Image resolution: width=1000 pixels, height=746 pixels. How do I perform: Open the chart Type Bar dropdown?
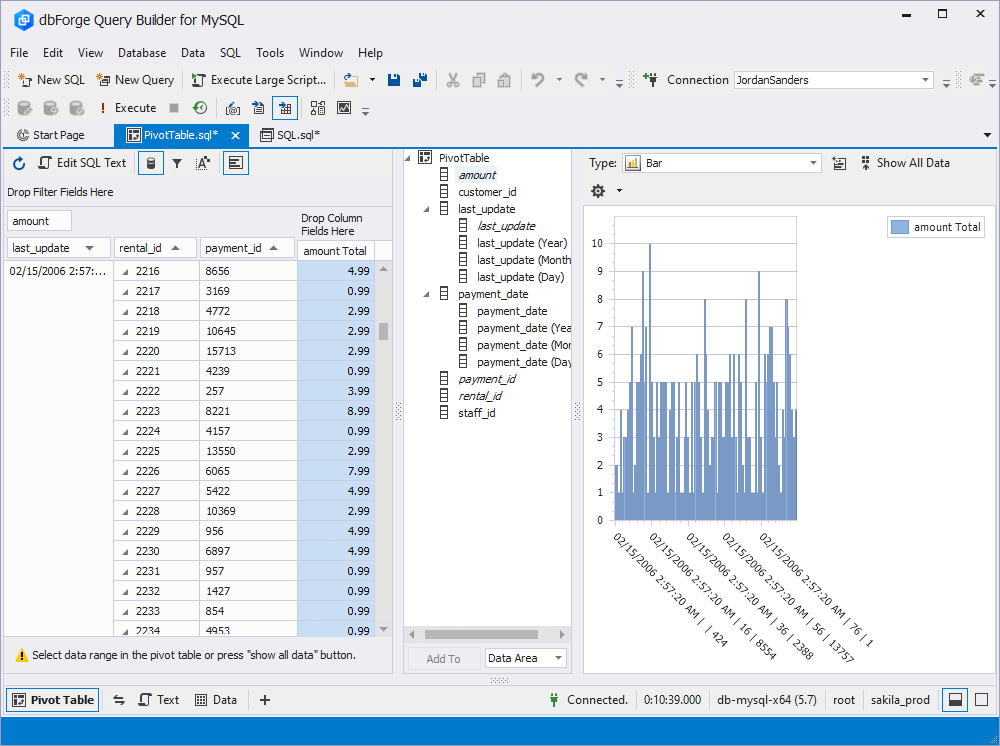[813, 163]
